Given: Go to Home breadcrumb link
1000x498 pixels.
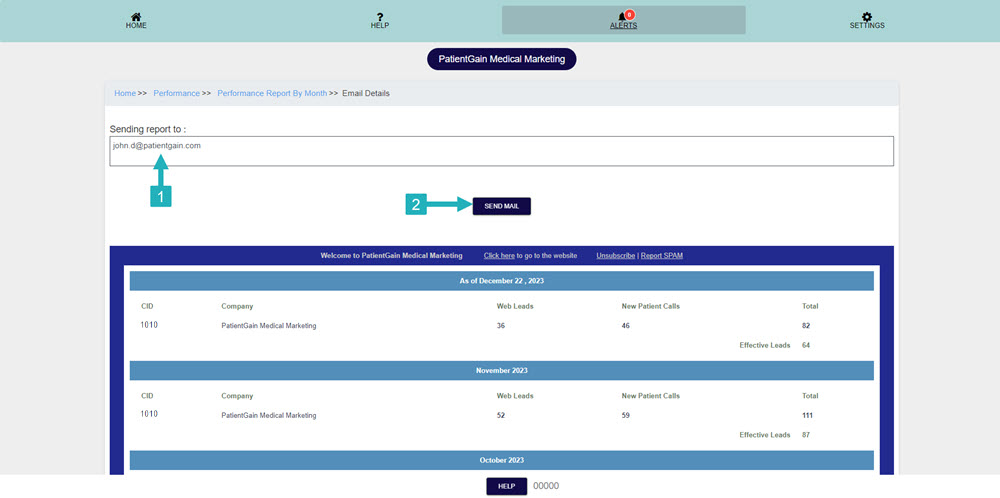Looking at the screenshot, I should [125, 93].
